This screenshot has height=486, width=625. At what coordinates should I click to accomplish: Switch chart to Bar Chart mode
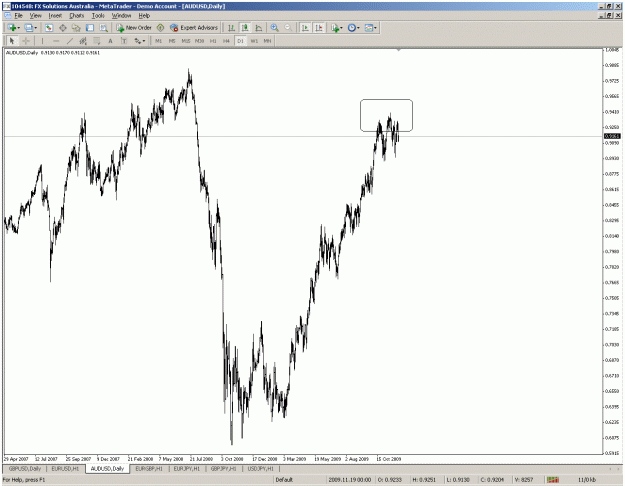[231, 28]
